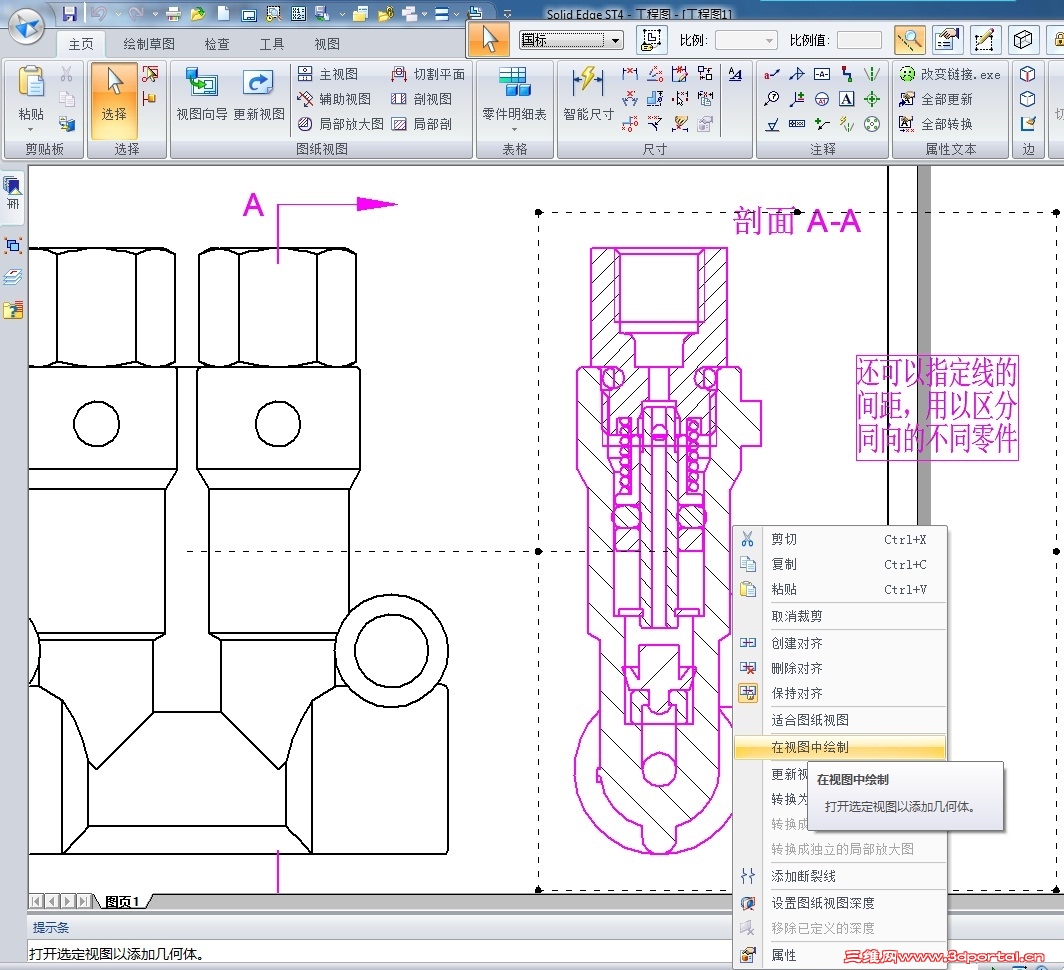Choose 适合图纸视图 from the context menu
The width and height of the screenshot is (1064, 970).
click(x=840, y=720)
